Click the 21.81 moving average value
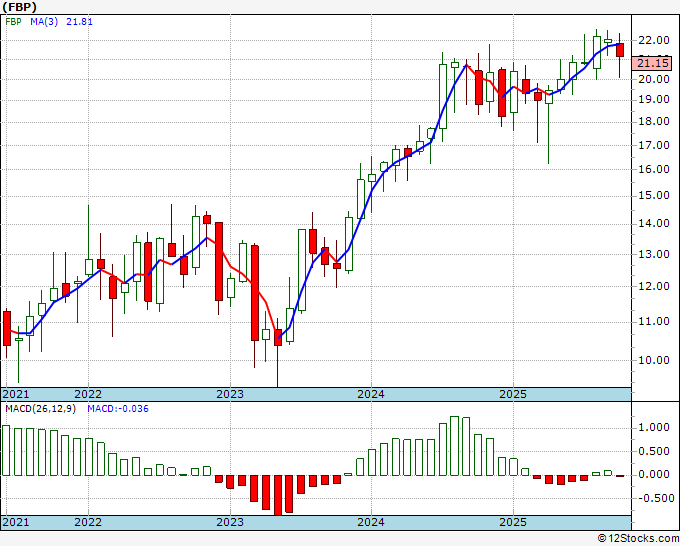Image resolution: width=680 pixels, height=546 pixels. pyautogui.click(x=79, y=22)
